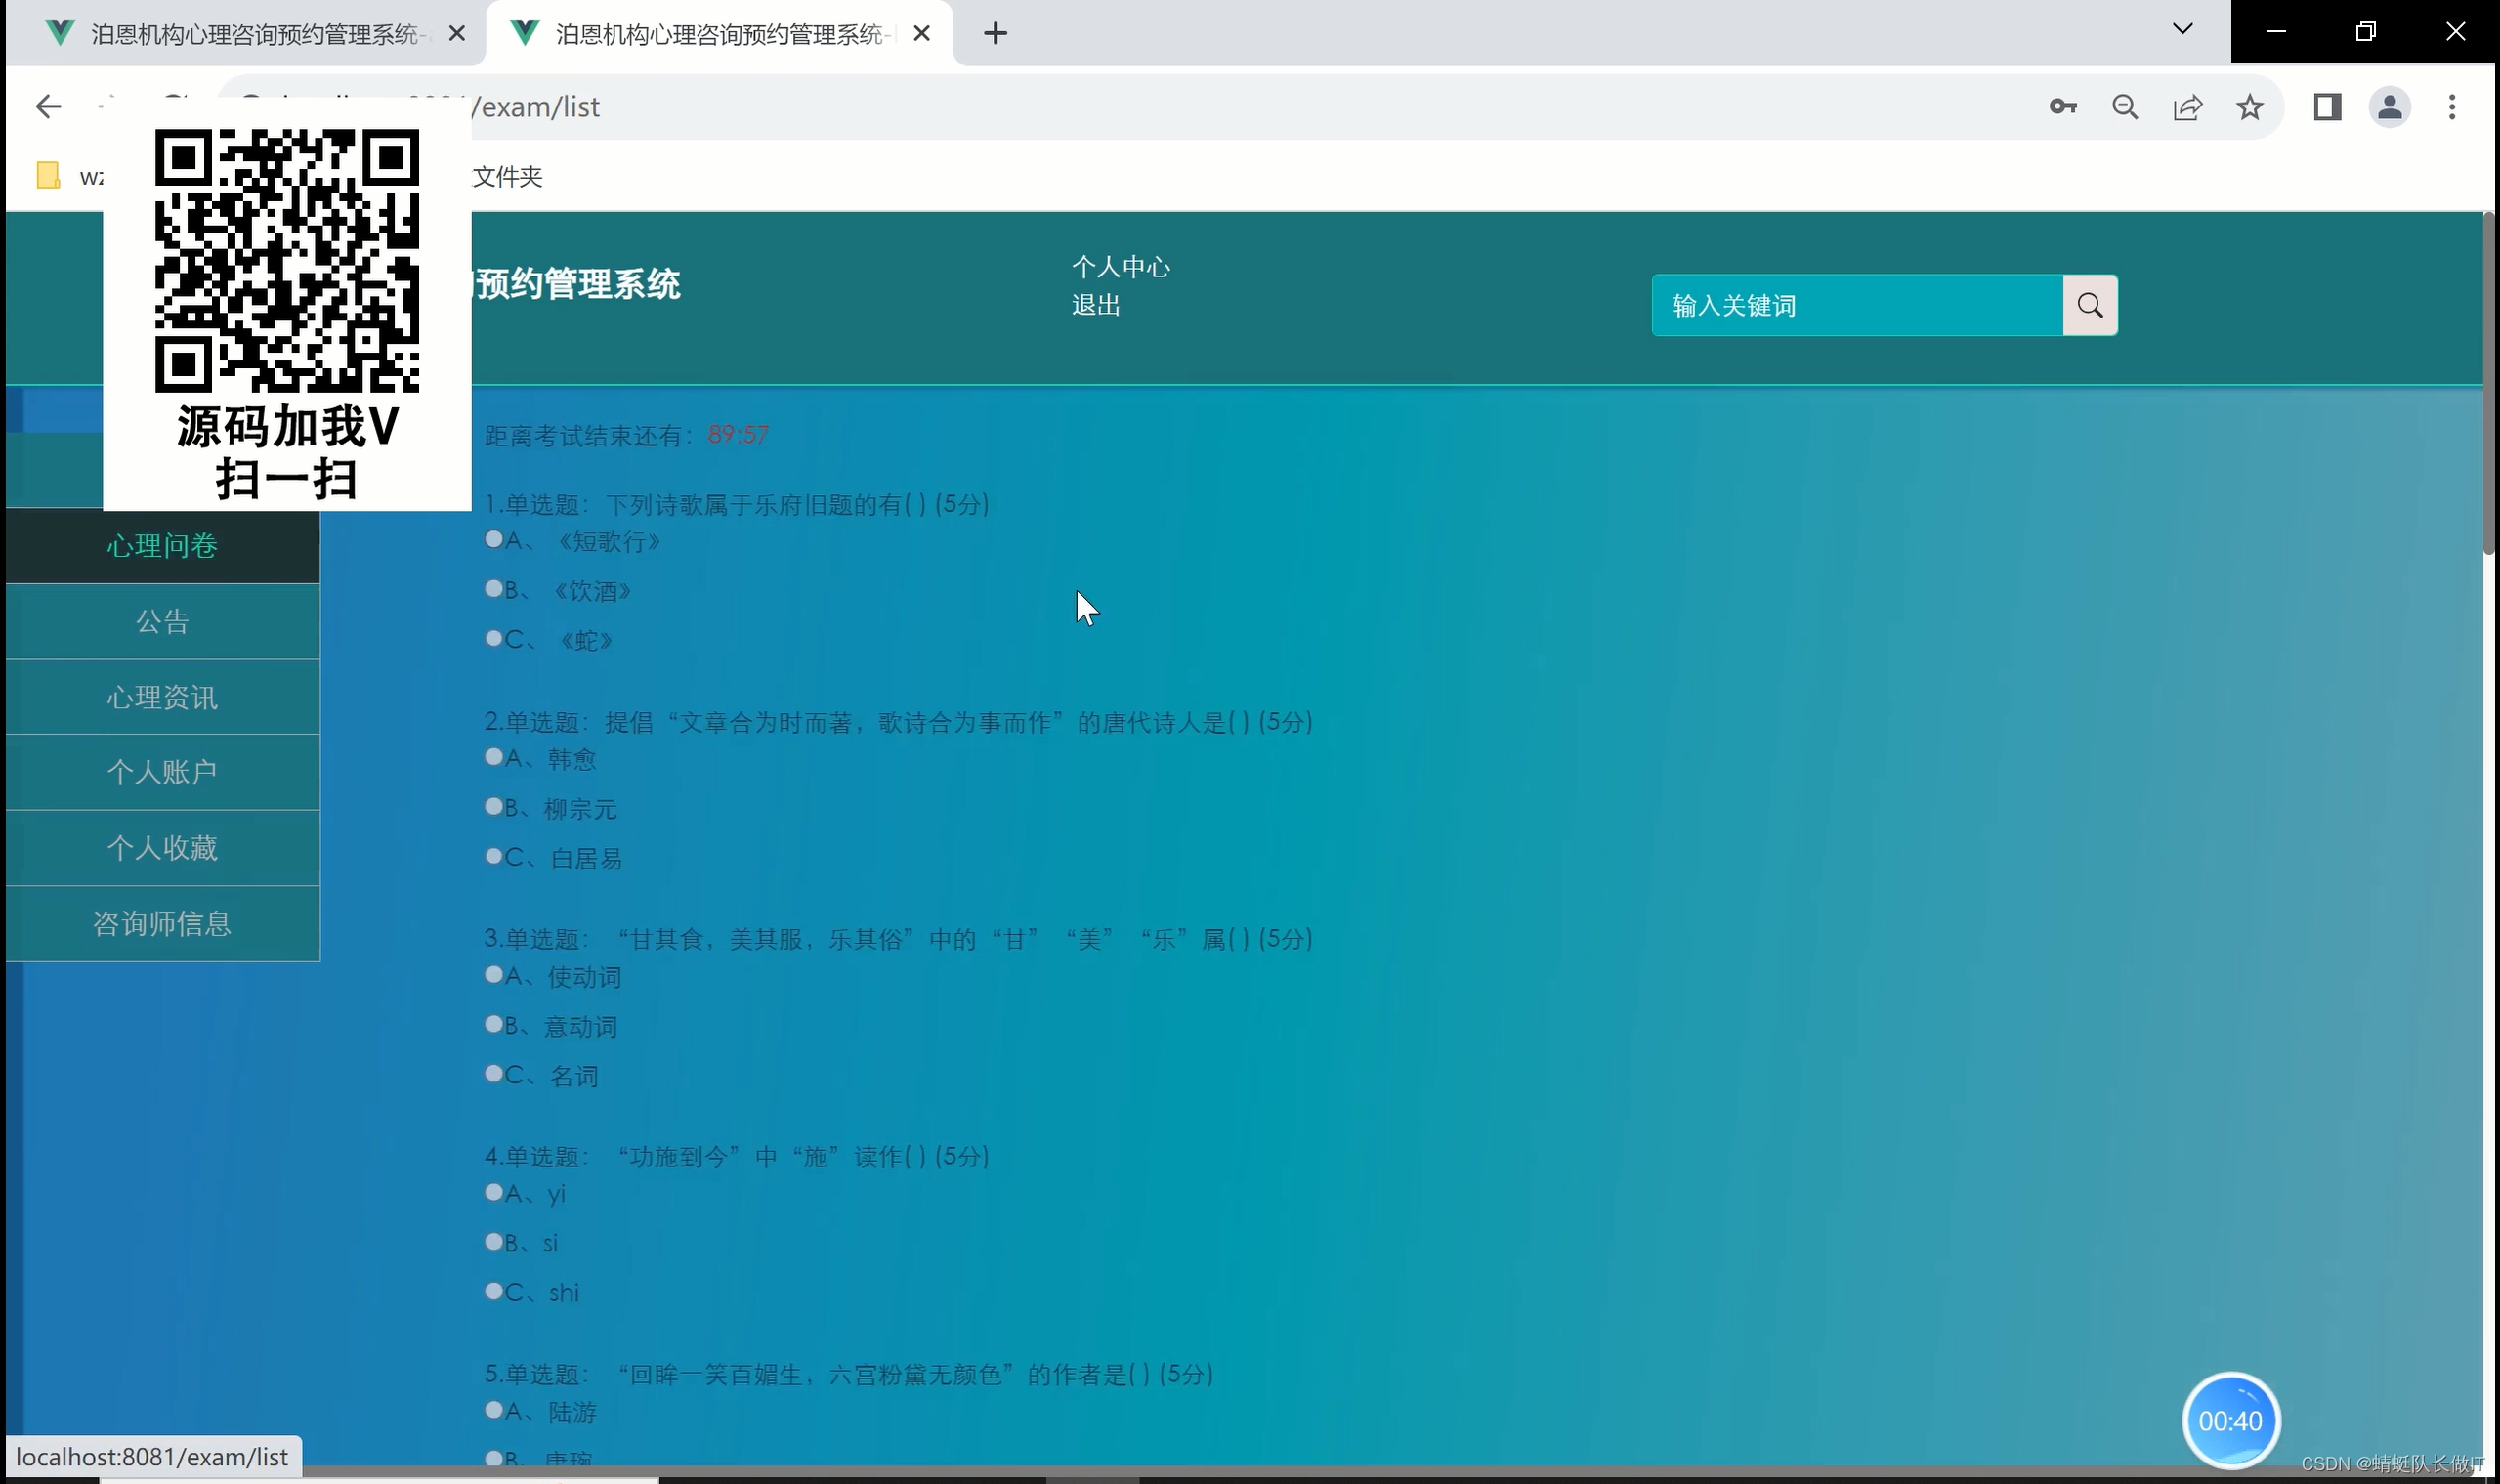Open the Chrome profile avatar icon

point(2389,107)
